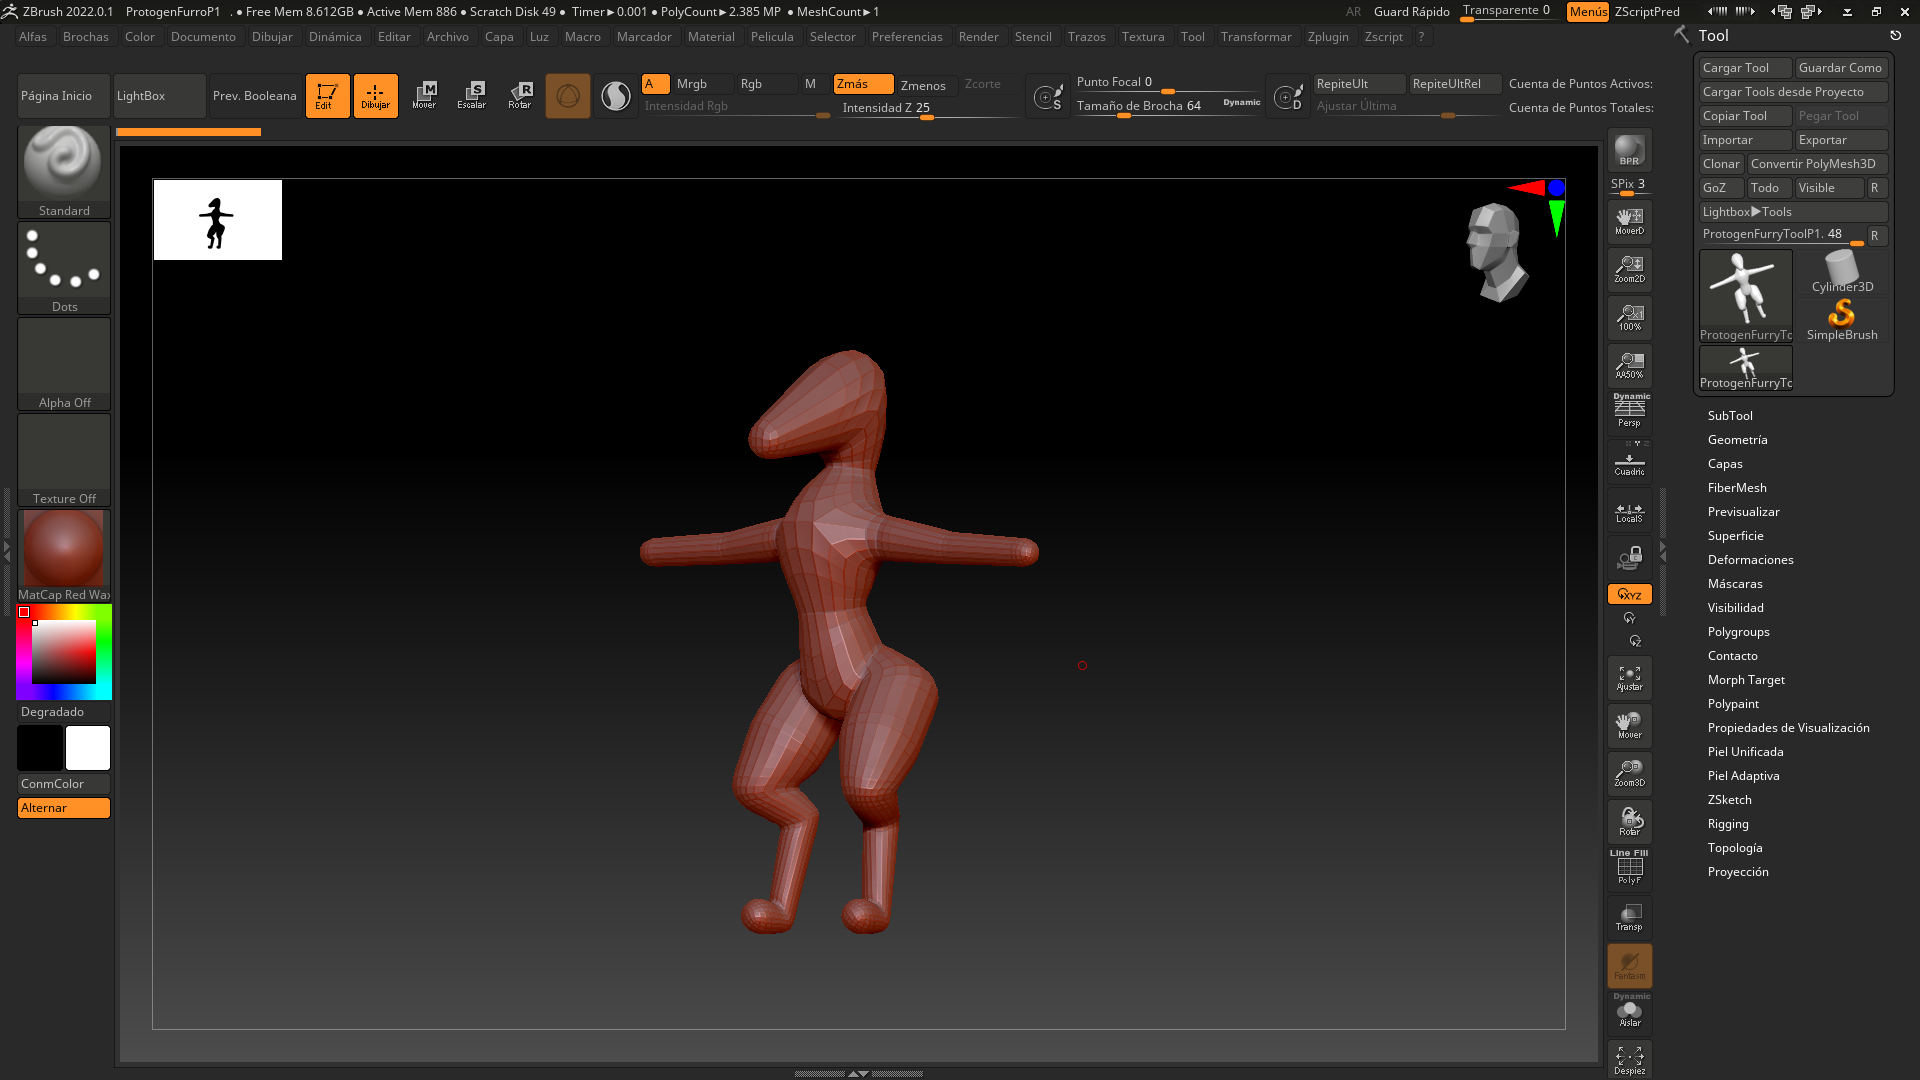
Task: Open the Brochas menu
Action: tap(85, 37)
